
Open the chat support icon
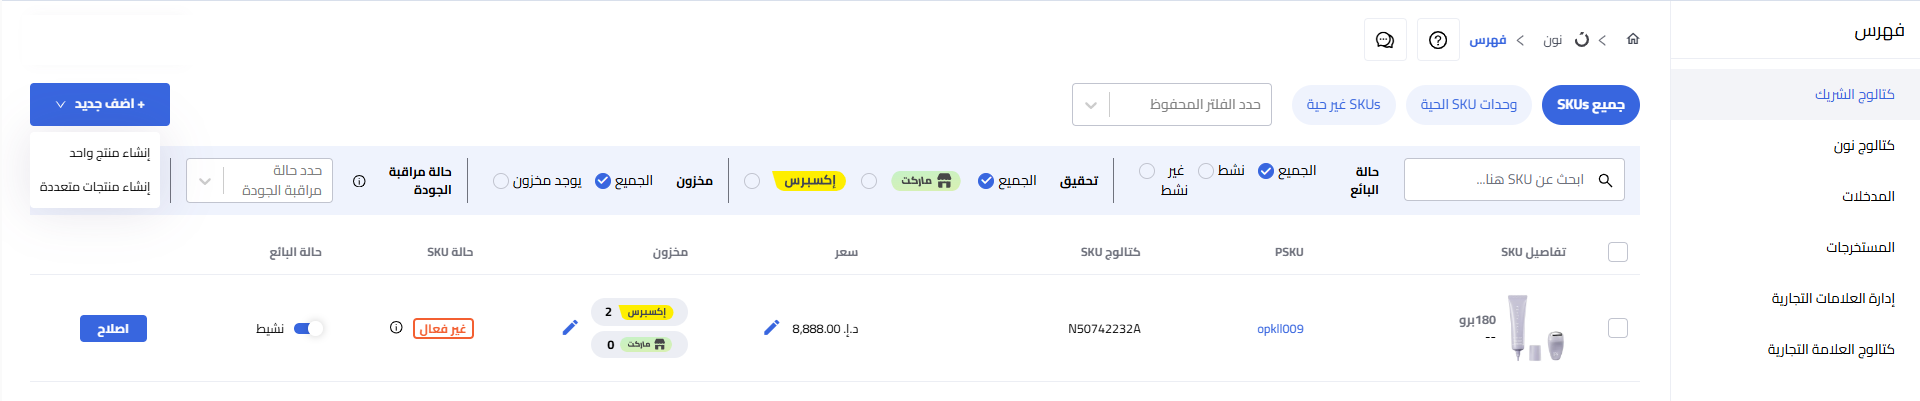tap(1385, 40)
